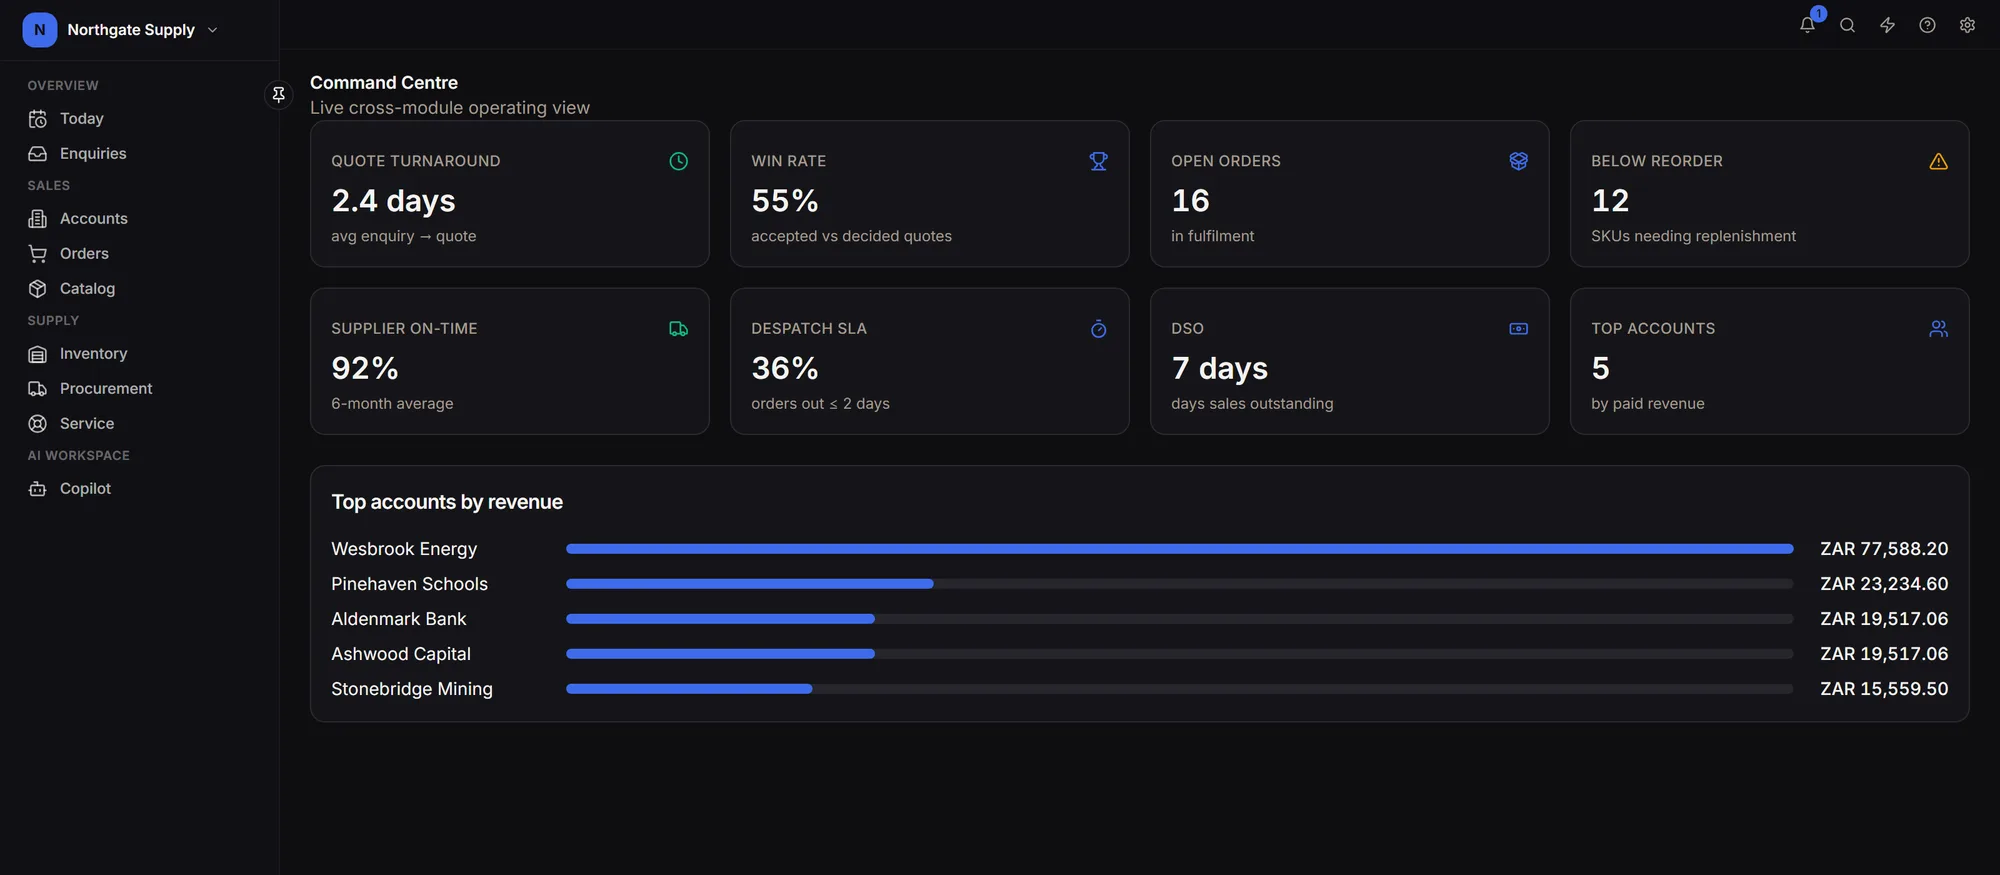Select Stonebridge Mining account name
The width and height of the screenshot is (2000, 875).
coord(412,689)
